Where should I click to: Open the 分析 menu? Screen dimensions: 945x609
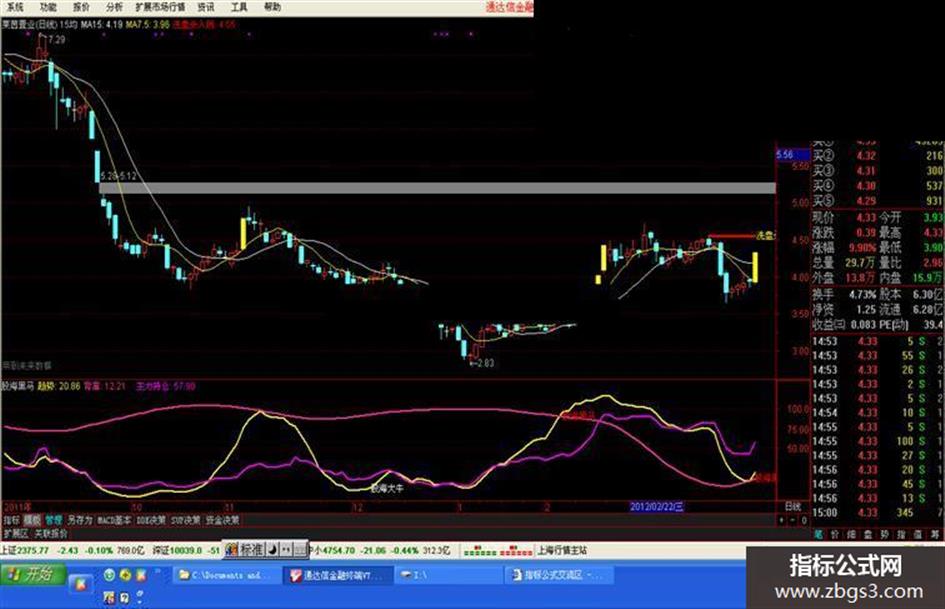[x=114, y=7]
